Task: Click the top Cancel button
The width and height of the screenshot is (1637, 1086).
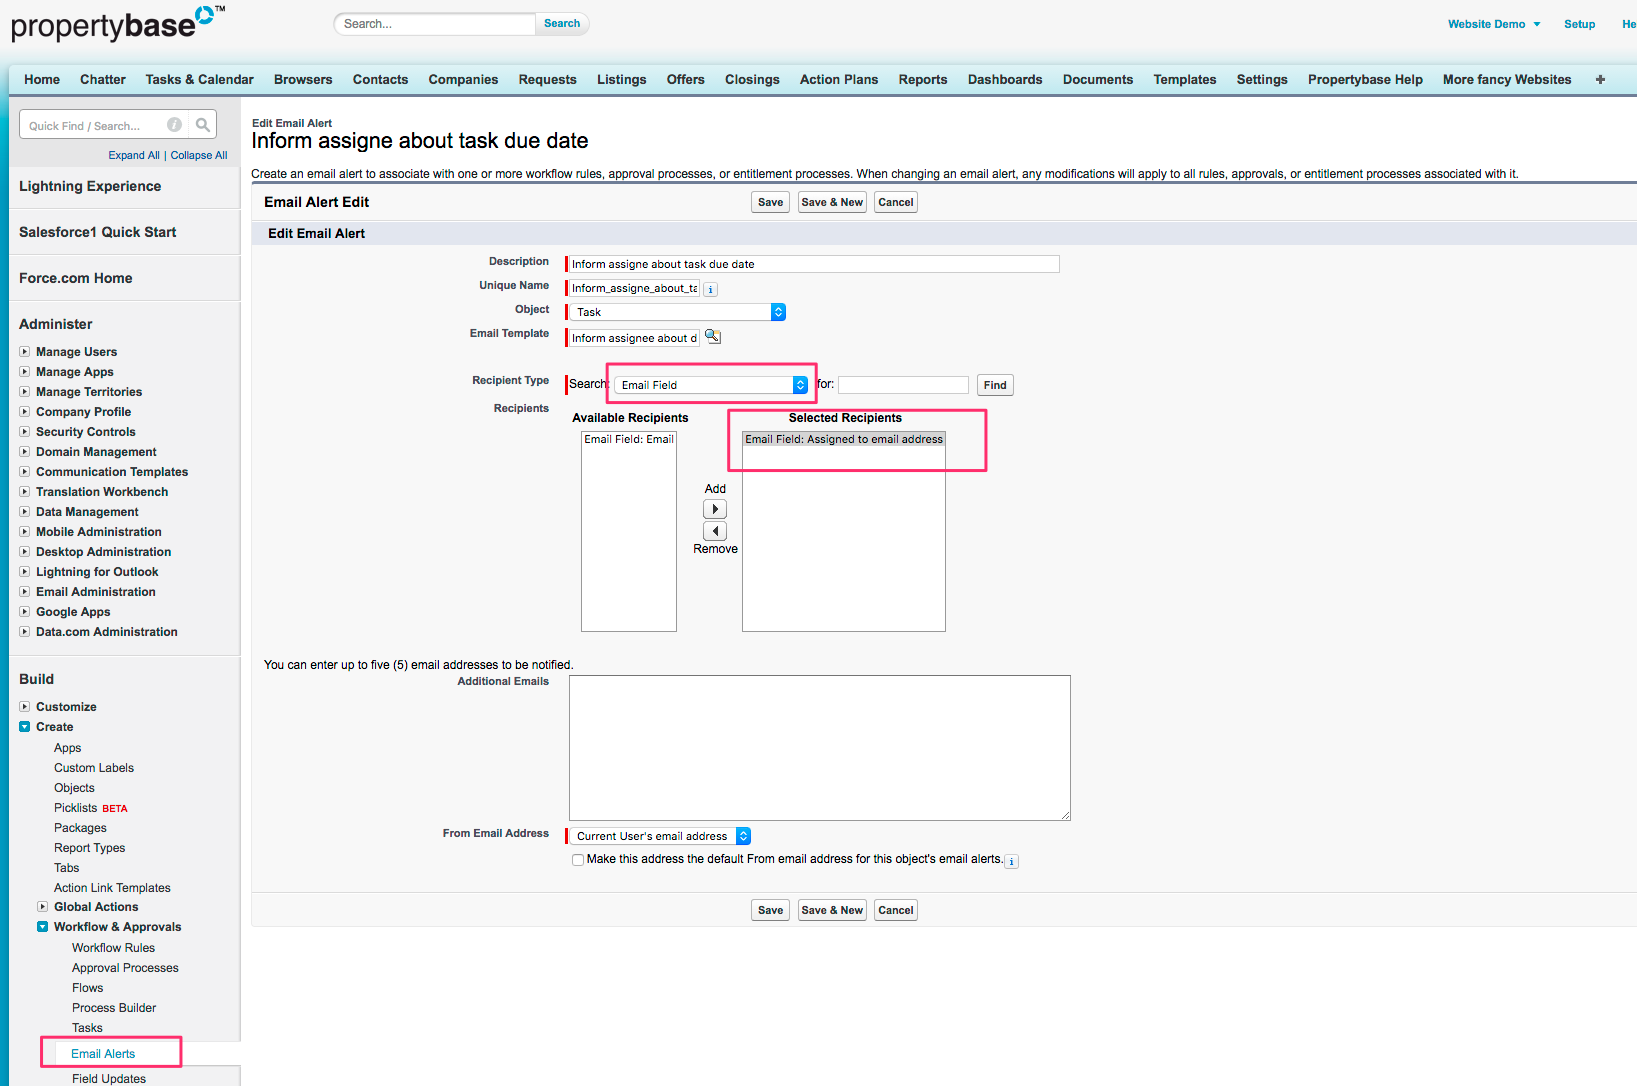Action: (x=896, y=202)
